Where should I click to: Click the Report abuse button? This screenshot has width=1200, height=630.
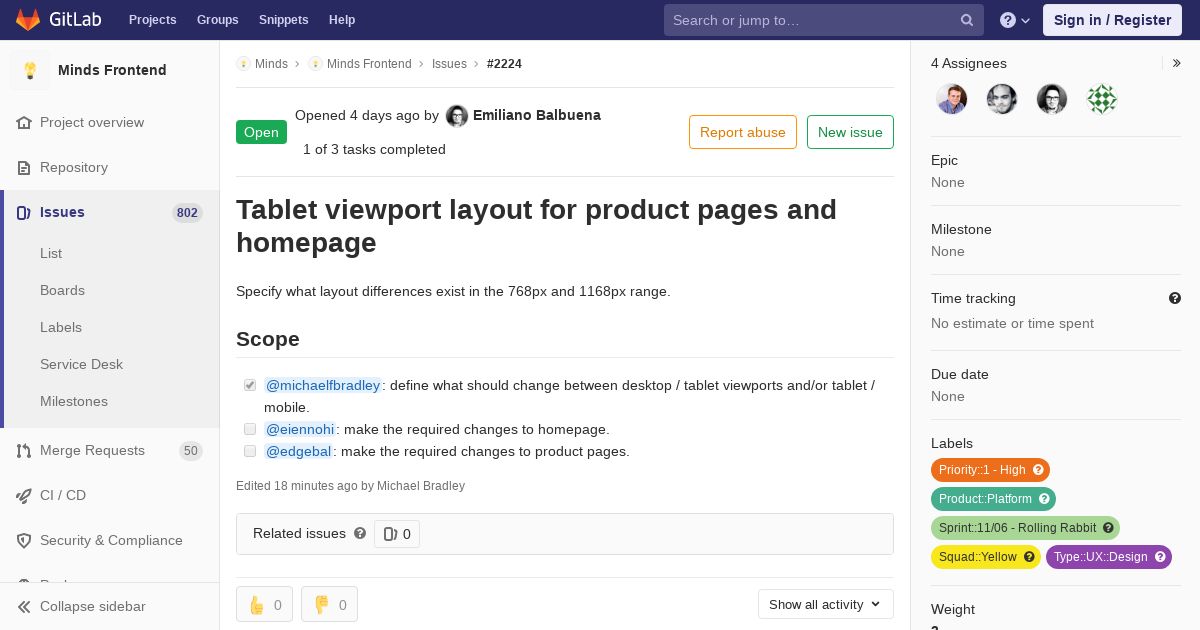(x=743, y=132)
